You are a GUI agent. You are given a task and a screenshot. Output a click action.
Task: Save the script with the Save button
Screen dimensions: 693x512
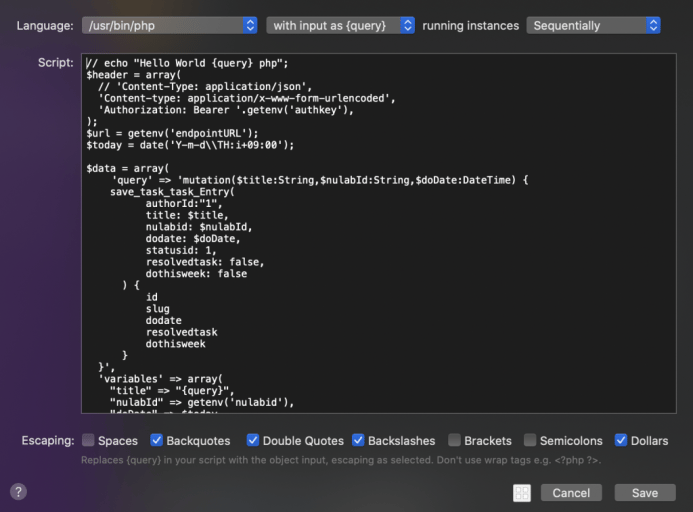pos(644,493)
